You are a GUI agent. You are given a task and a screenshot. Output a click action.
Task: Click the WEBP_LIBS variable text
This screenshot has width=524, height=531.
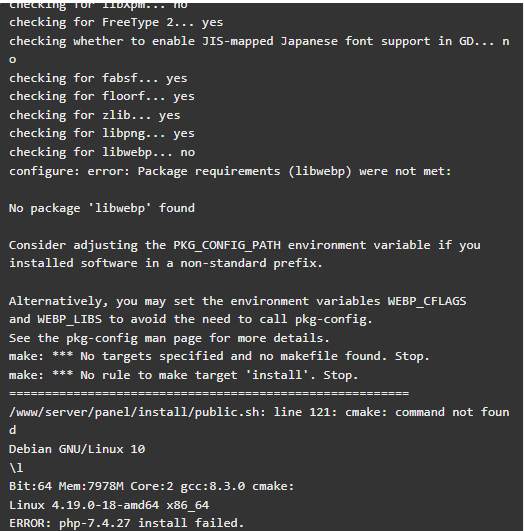point(69,320)
